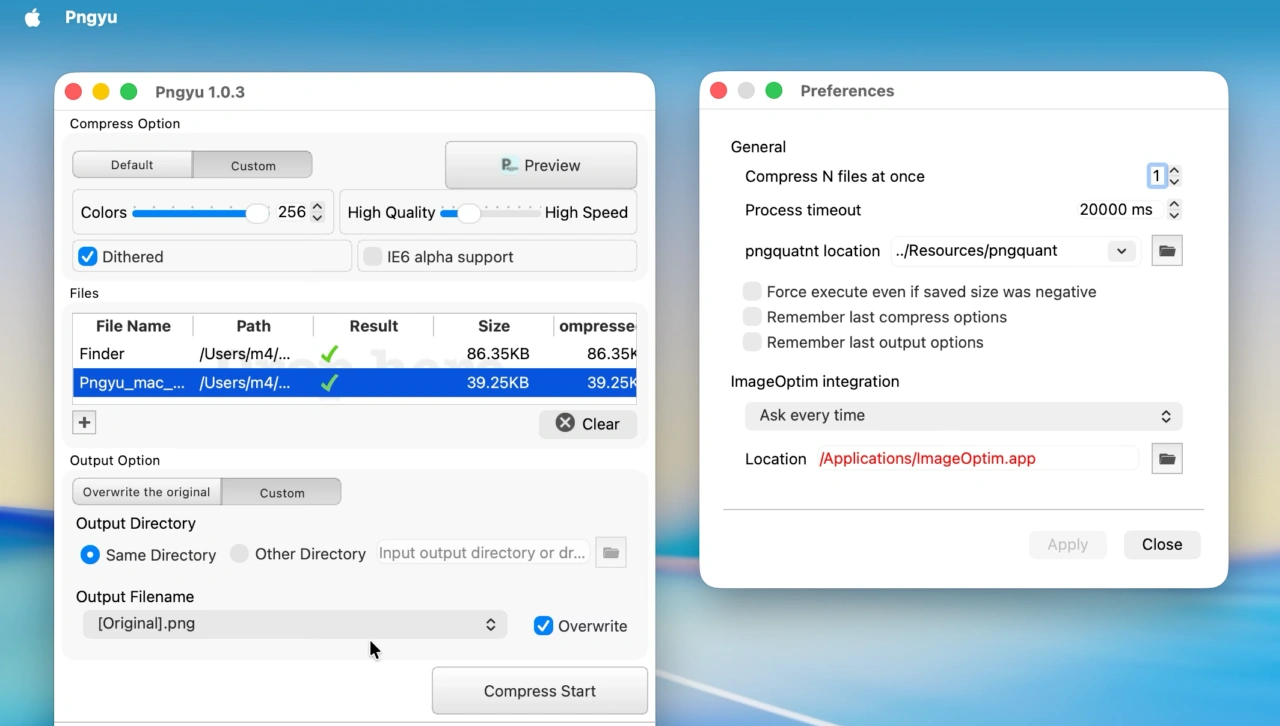Switch to the Default compress option tab
Image resolution: width=1280 pixels, height=726 pixels.
click(x=131, y=164)
